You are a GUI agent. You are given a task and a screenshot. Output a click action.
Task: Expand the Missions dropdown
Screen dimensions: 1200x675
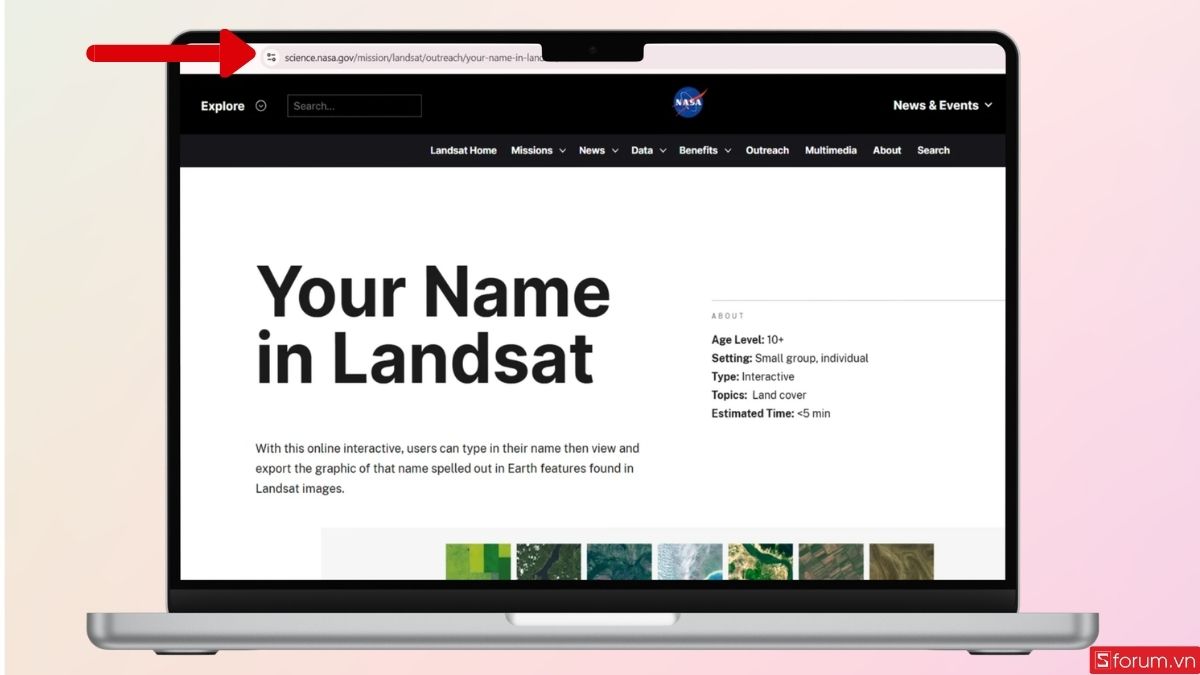(x=531, y=150)
